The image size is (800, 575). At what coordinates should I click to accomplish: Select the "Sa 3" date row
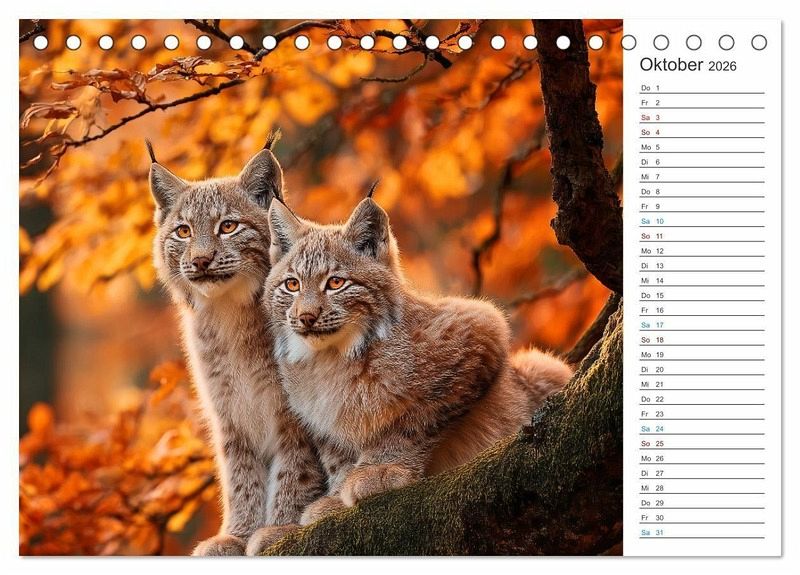point(702,117)
